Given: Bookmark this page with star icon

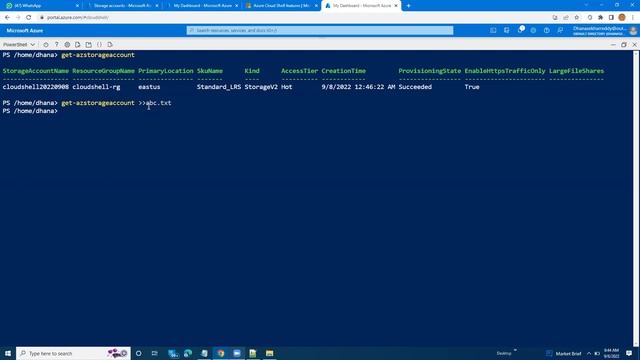Looking at the screenshot, I should coord(577,18).
